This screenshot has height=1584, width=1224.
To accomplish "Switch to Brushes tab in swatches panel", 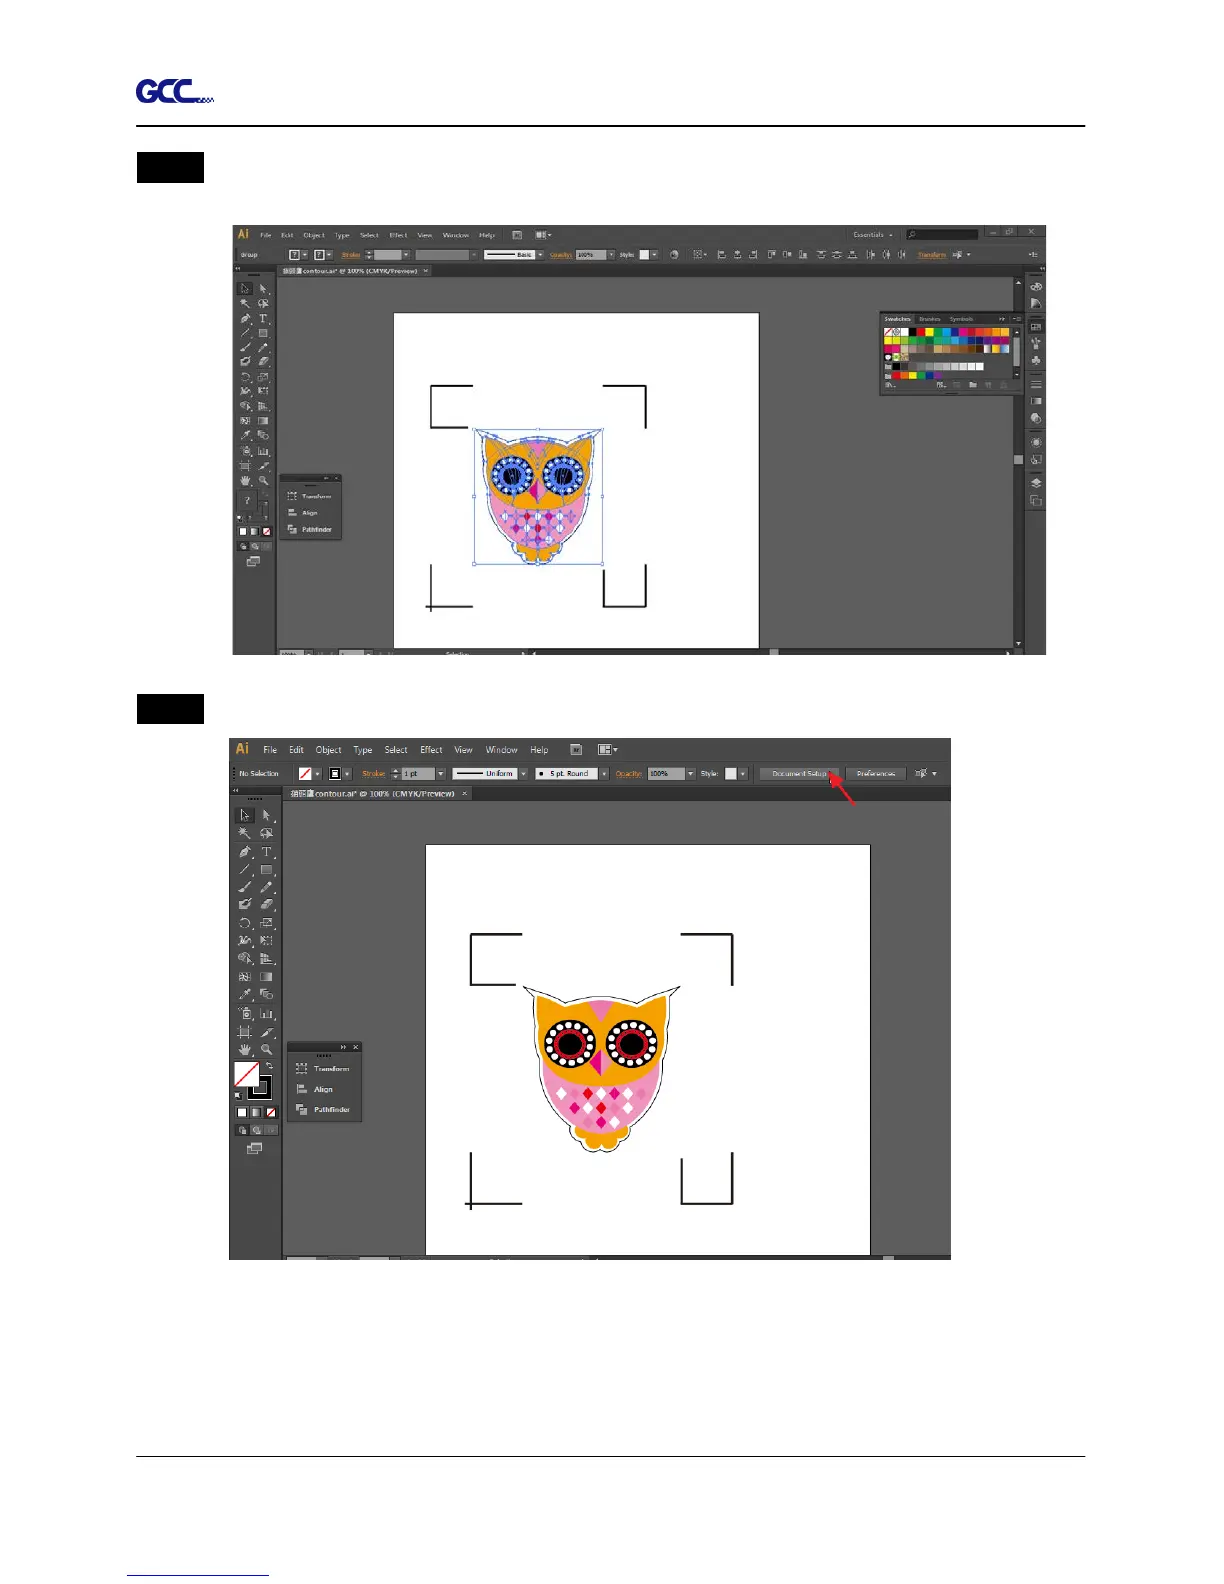I will click(930, 319).
